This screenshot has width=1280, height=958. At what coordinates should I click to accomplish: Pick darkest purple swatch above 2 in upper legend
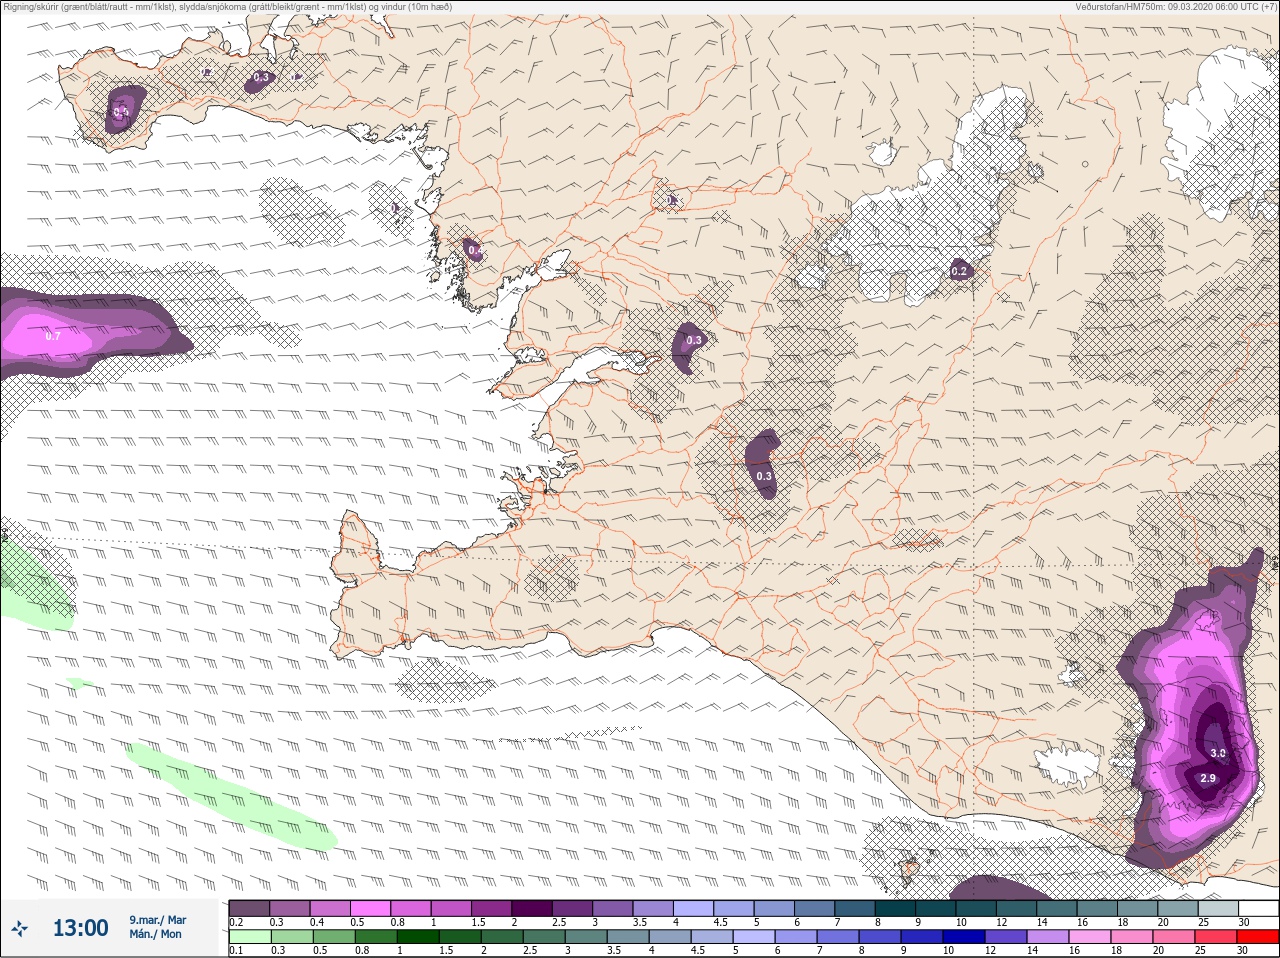point(532,908)
